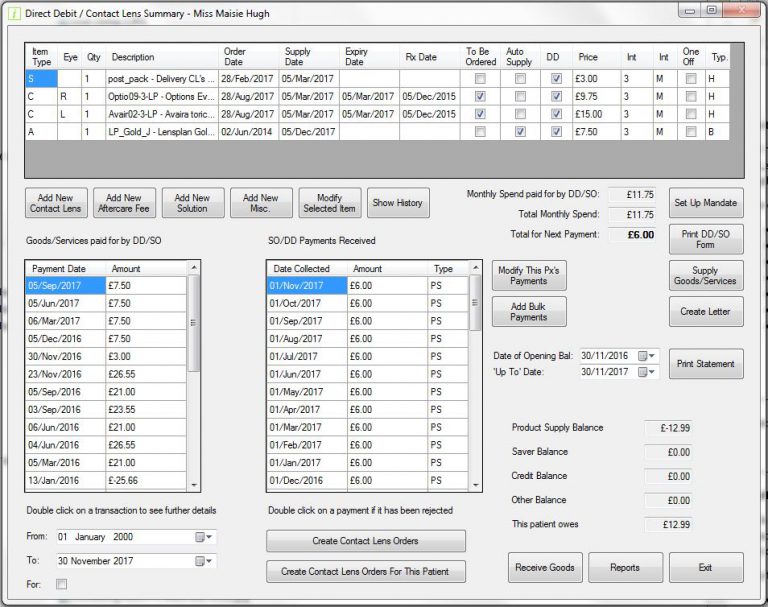Select 'LP_Gold_J - Lensplan Gol...' description cell
The width and height of the screenshot is (768, 607).
tap(162, 132)
